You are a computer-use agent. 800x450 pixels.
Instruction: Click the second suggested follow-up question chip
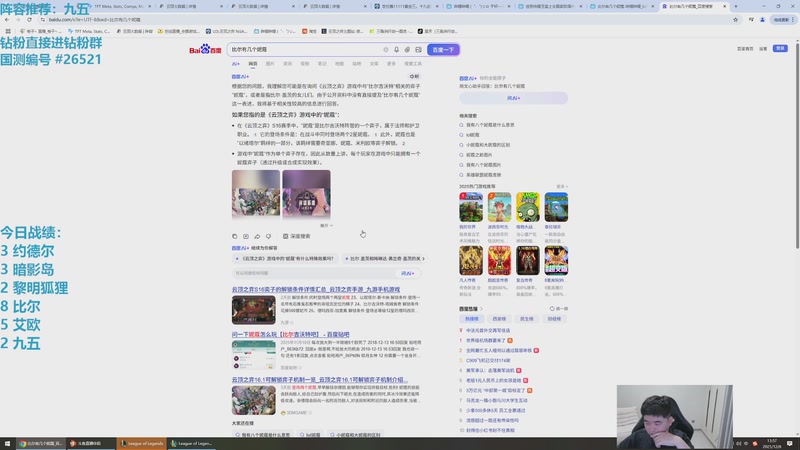383,259
